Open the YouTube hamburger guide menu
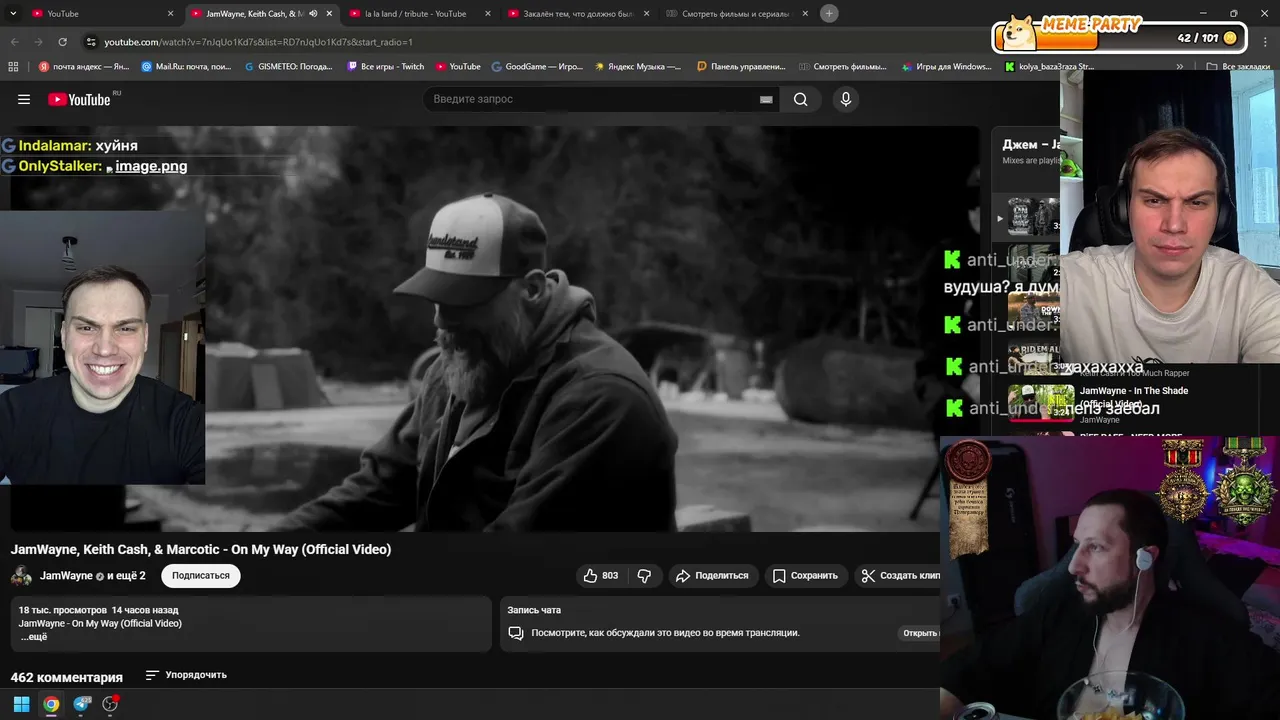Screen dimensions: 1280x720 click(24, 99)
